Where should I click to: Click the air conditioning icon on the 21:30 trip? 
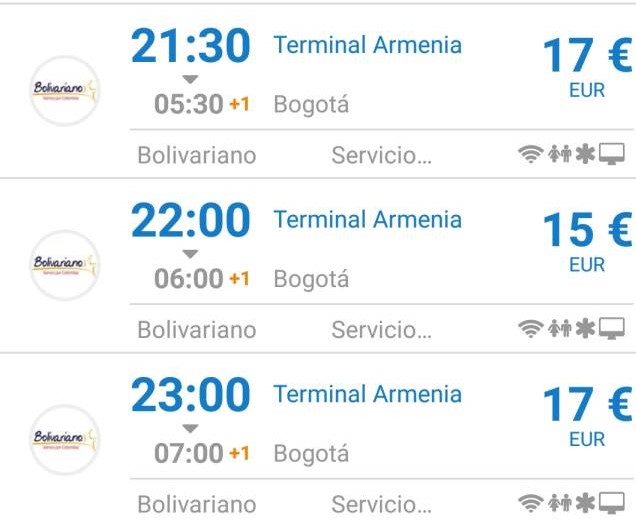(584, 155)
